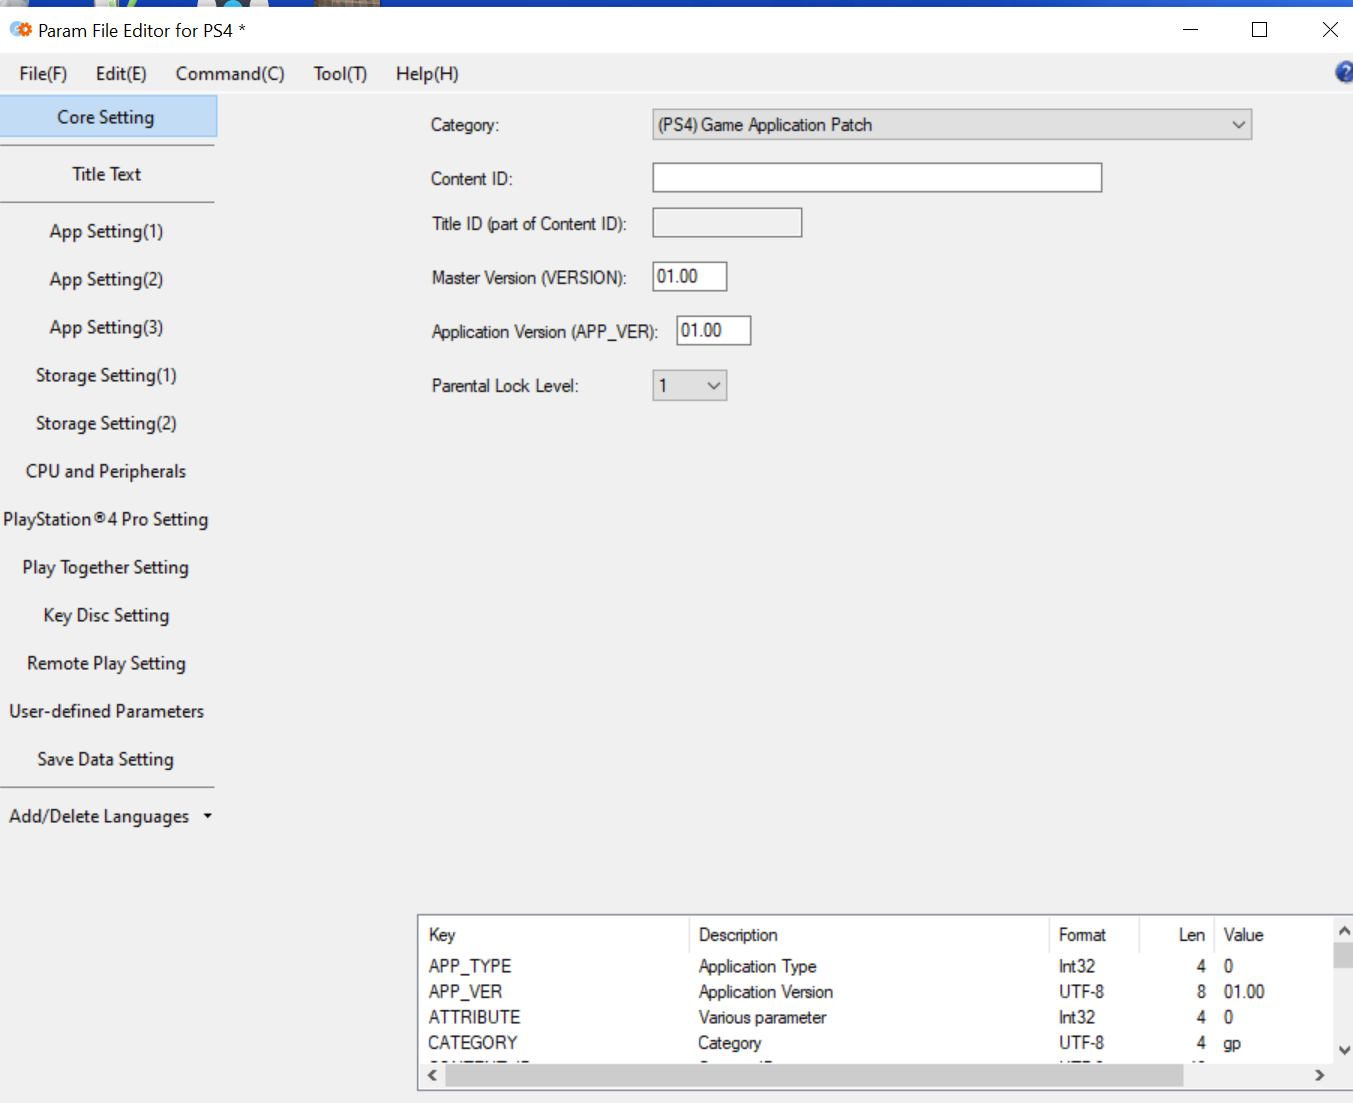Open Storage Setting(2) page

pyautogui.click(x=107, y=423)
